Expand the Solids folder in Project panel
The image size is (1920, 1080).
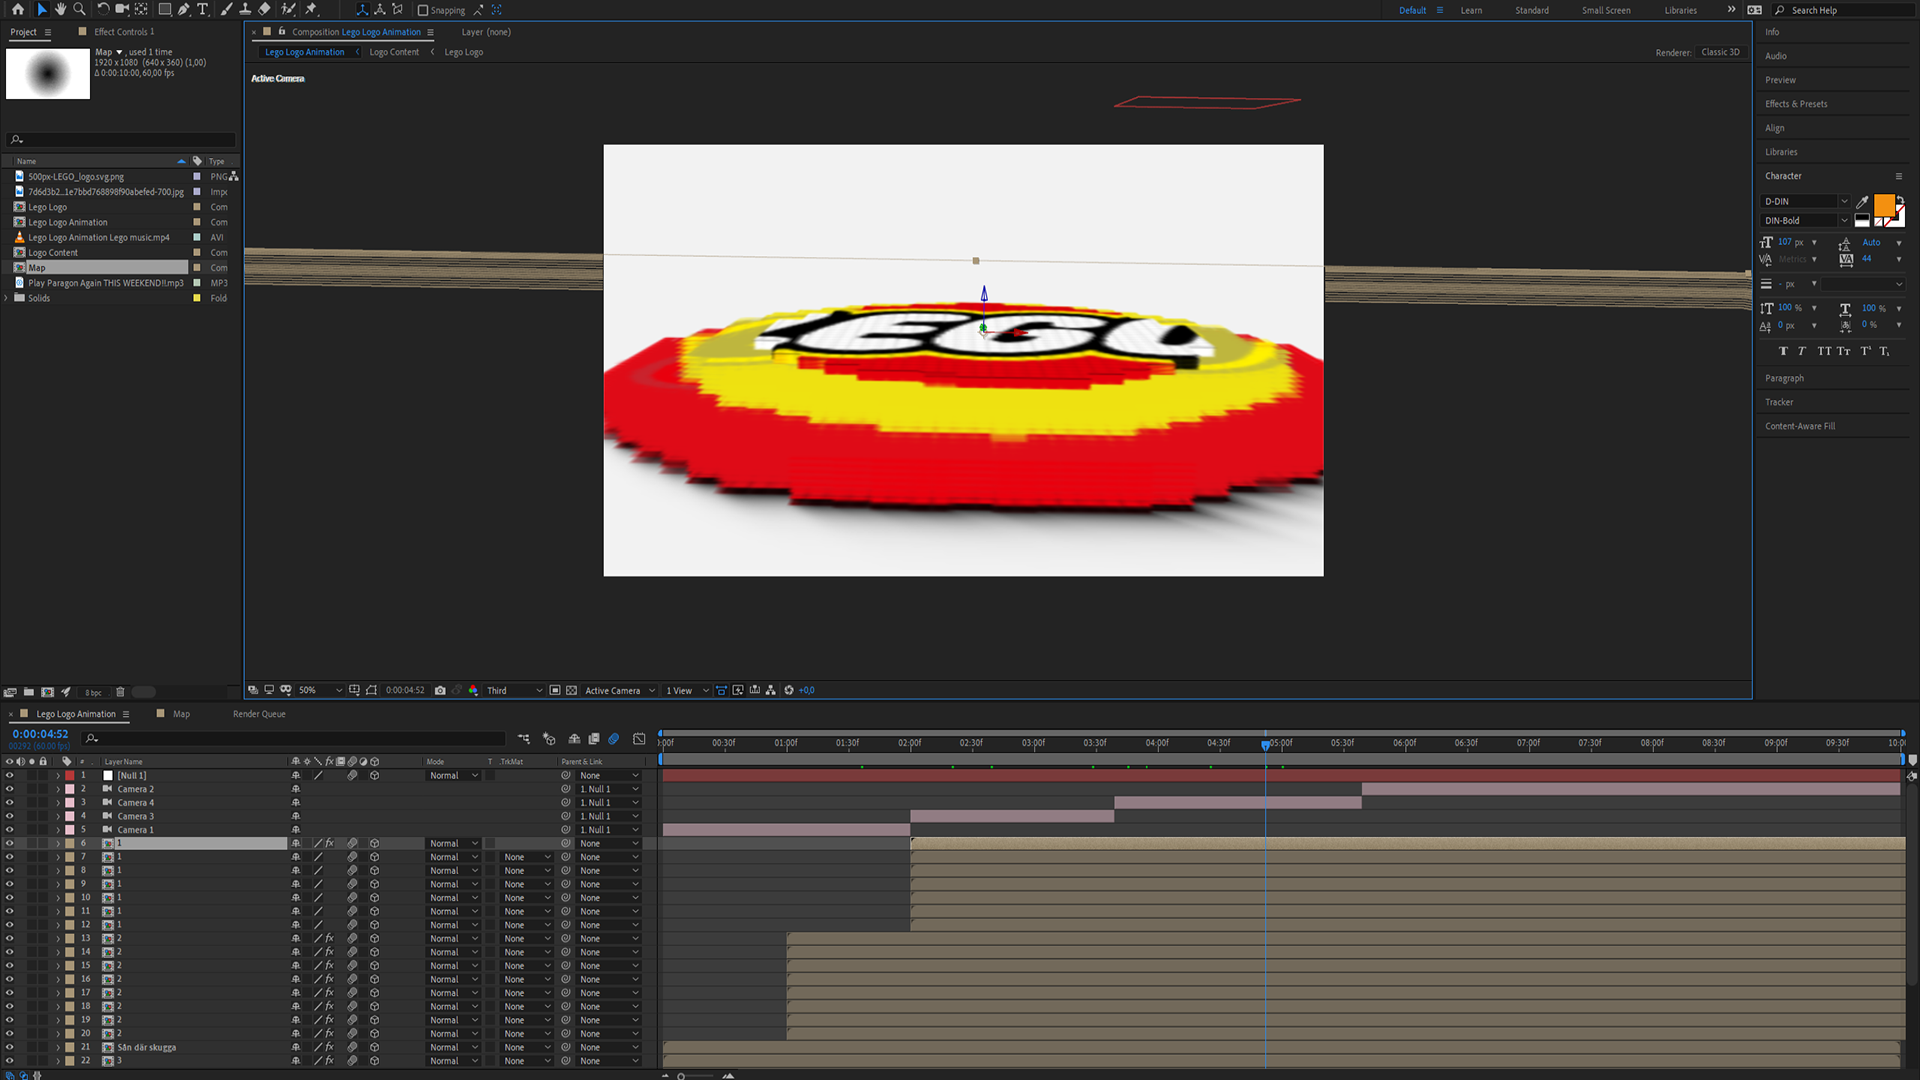[7, 298]
